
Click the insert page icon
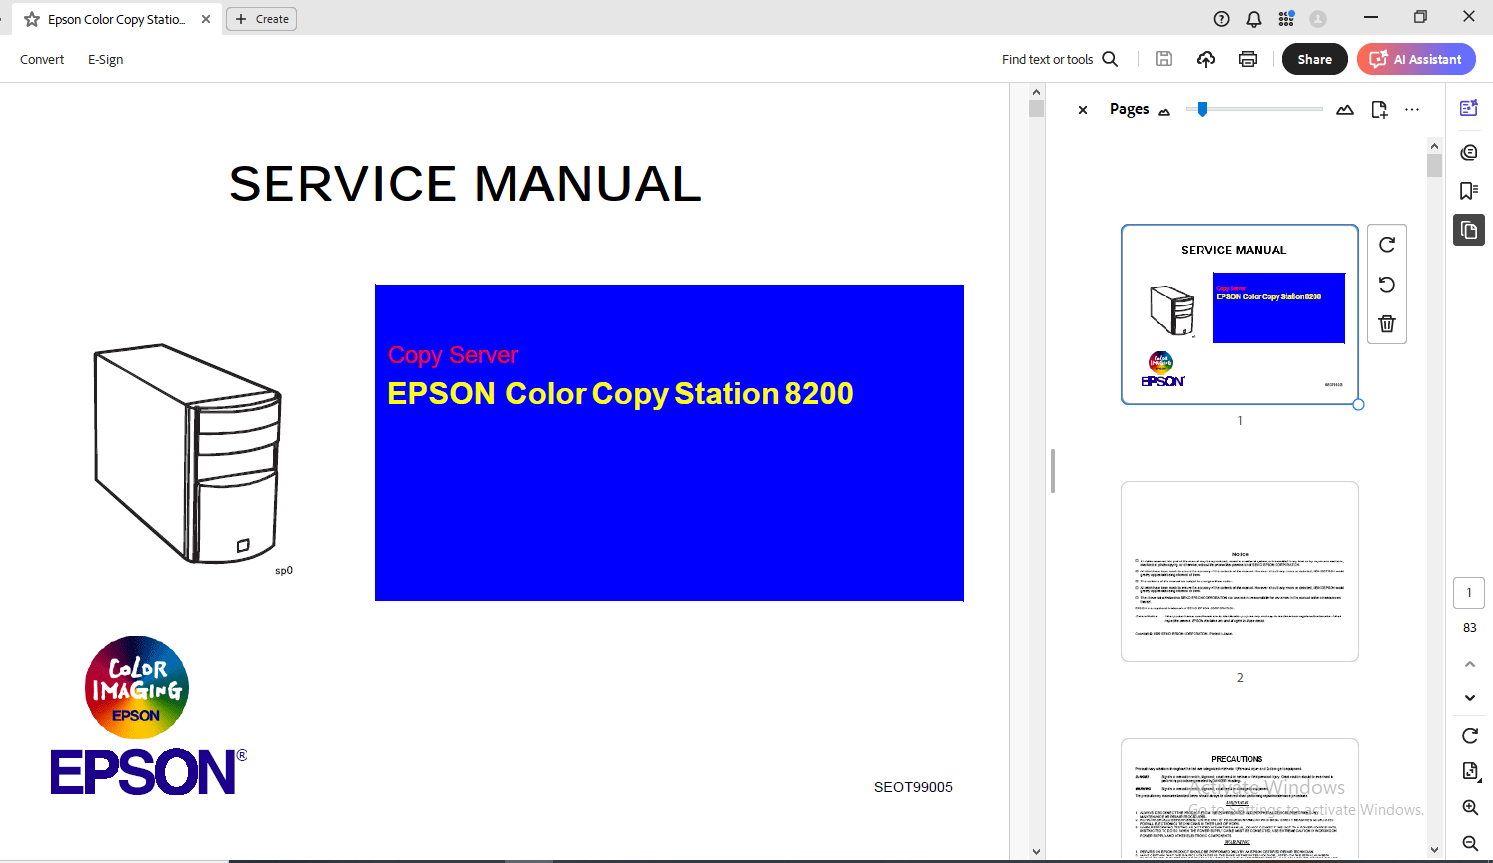pyautogui.click(x=1379, y=110)
